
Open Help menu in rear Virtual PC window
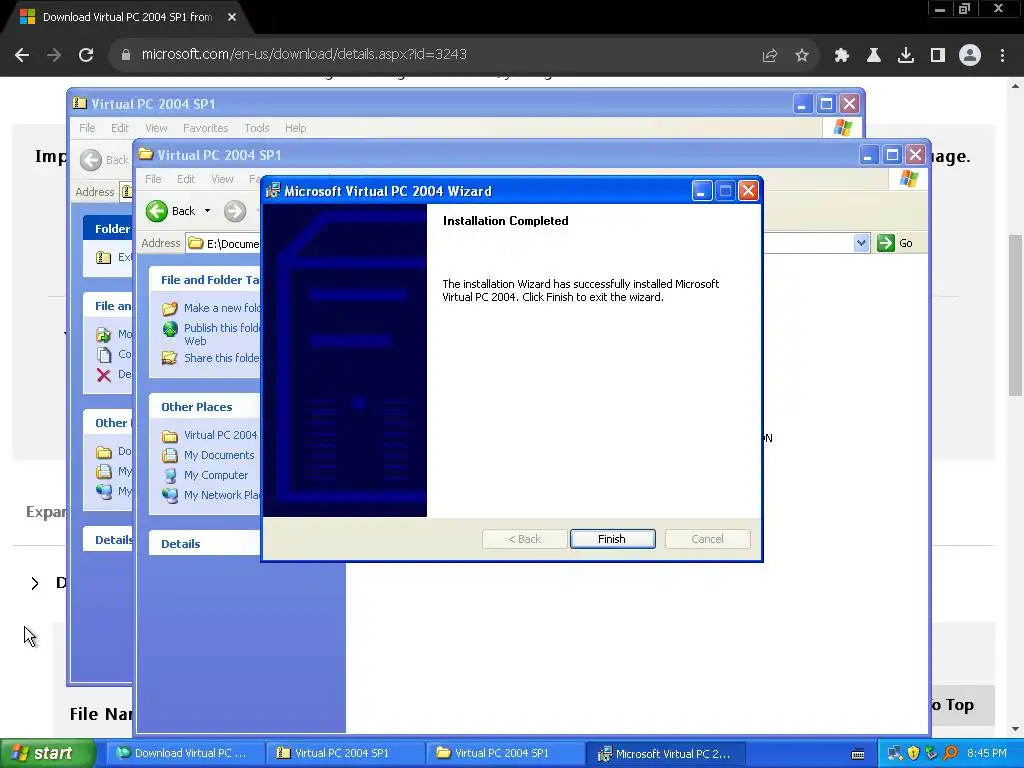pyautogui.click(x=295, y=128)
